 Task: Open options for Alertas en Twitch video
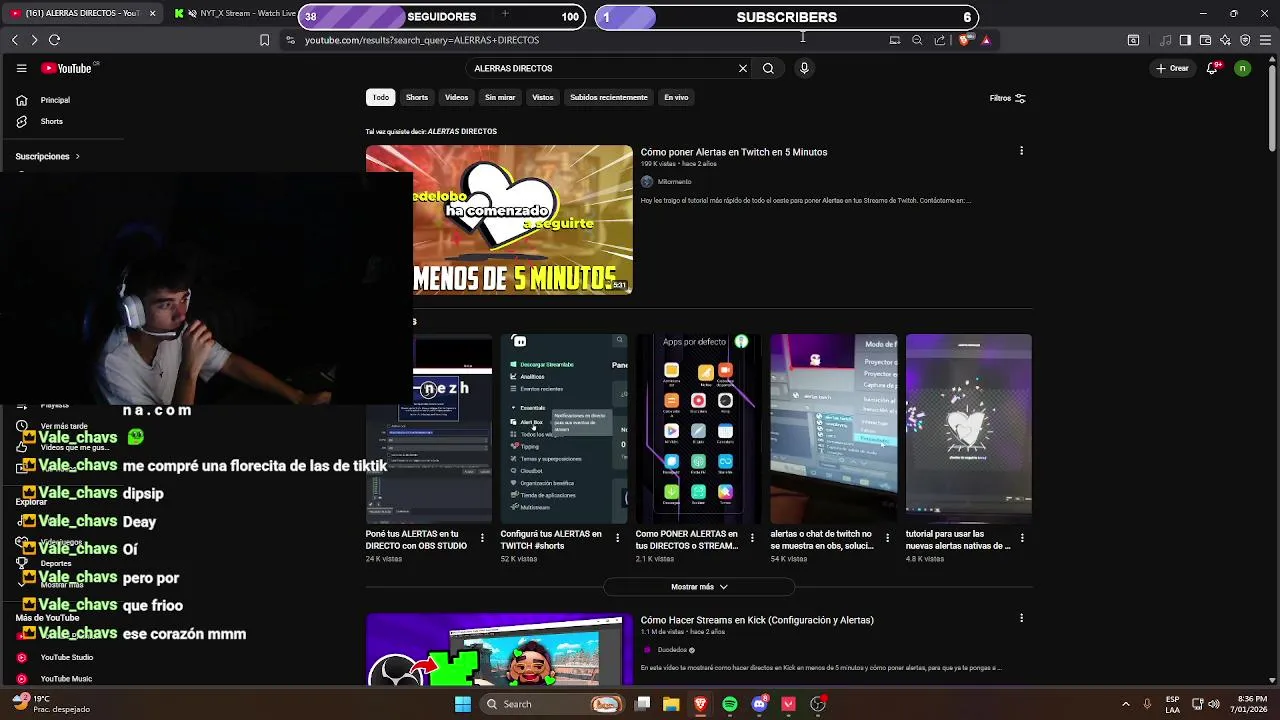click(x=1021, y=151)
